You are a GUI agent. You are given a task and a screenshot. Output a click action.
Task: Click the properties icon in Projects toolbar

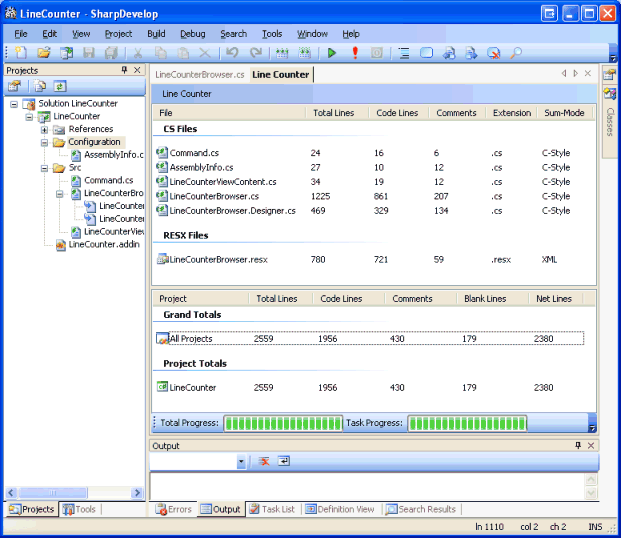pos(15,87)
